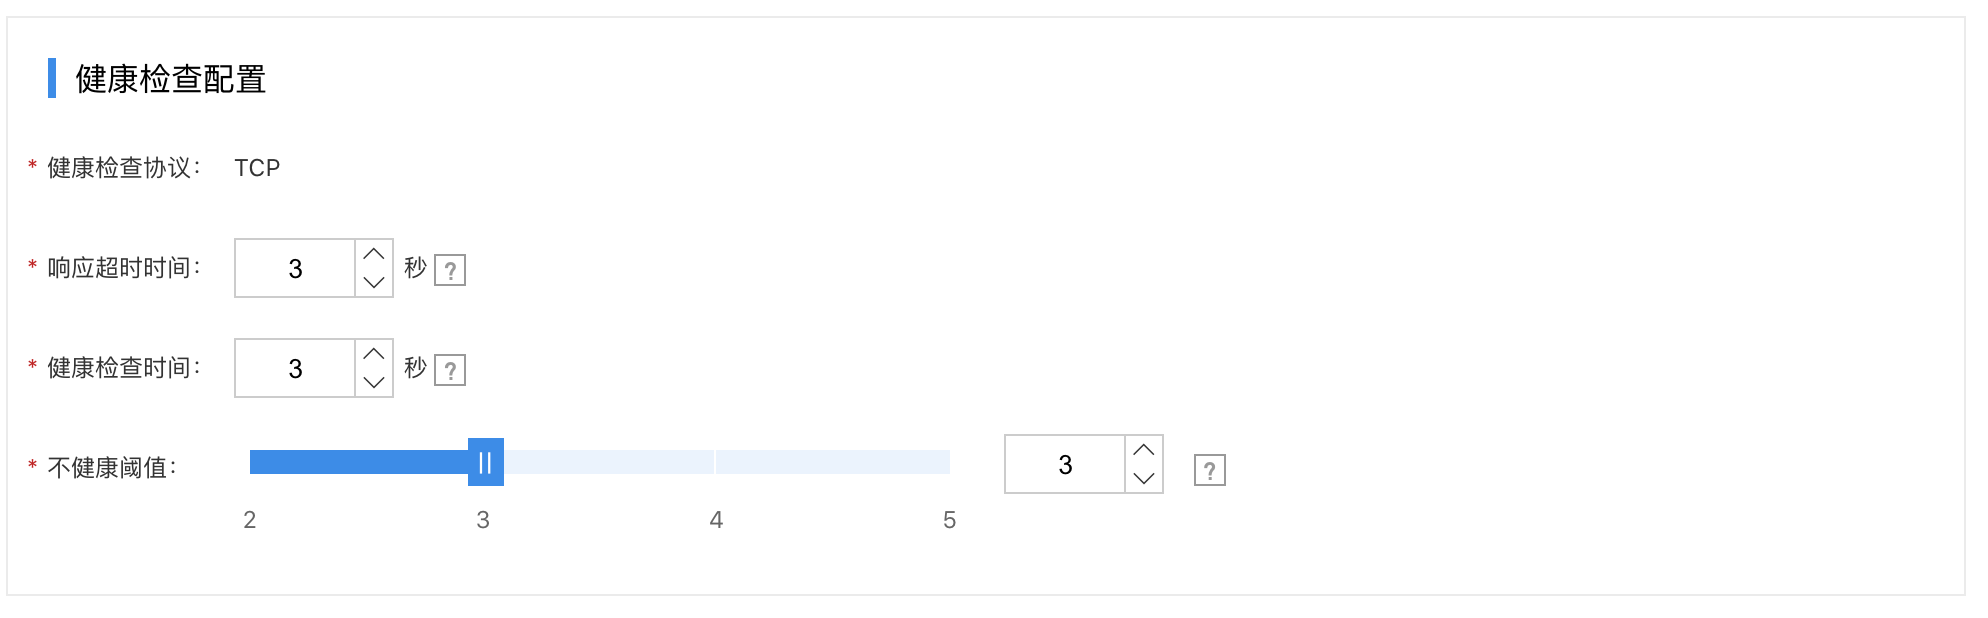1988x618 pixels.
Task: Show help icon for 不健康阈值
Action: [1210, 470]
